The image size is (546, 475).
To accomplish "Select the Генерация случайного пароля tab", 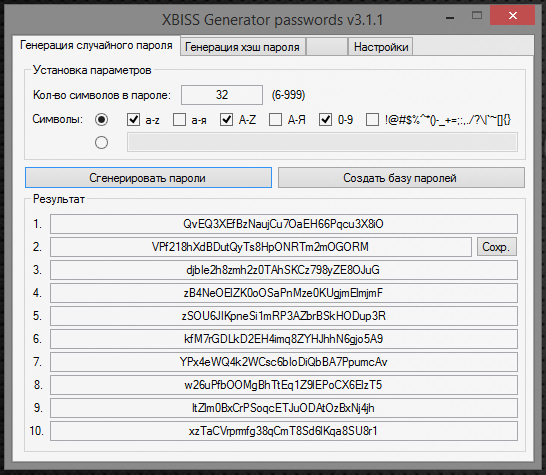I will click(x=96, y=45).
